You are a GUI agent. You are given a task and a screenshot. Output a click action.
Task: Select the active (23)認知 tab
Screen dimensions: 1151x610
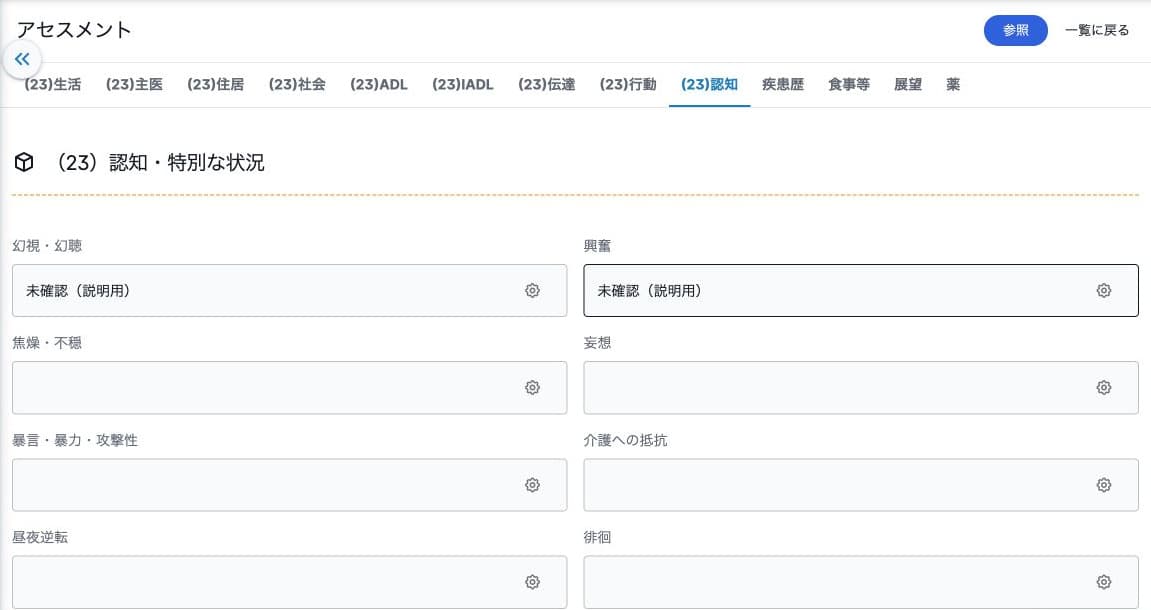click(x=710, y=84)
